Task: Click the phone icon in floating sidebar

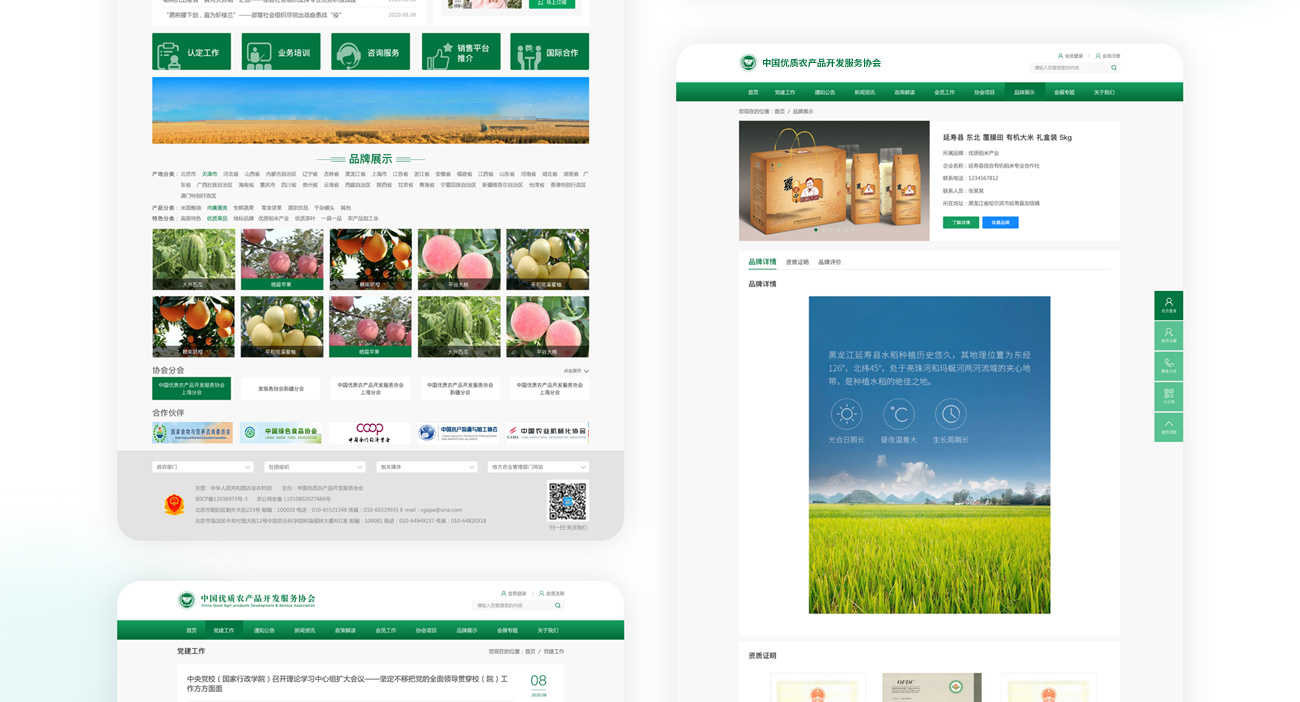Action: [1168, 366]
